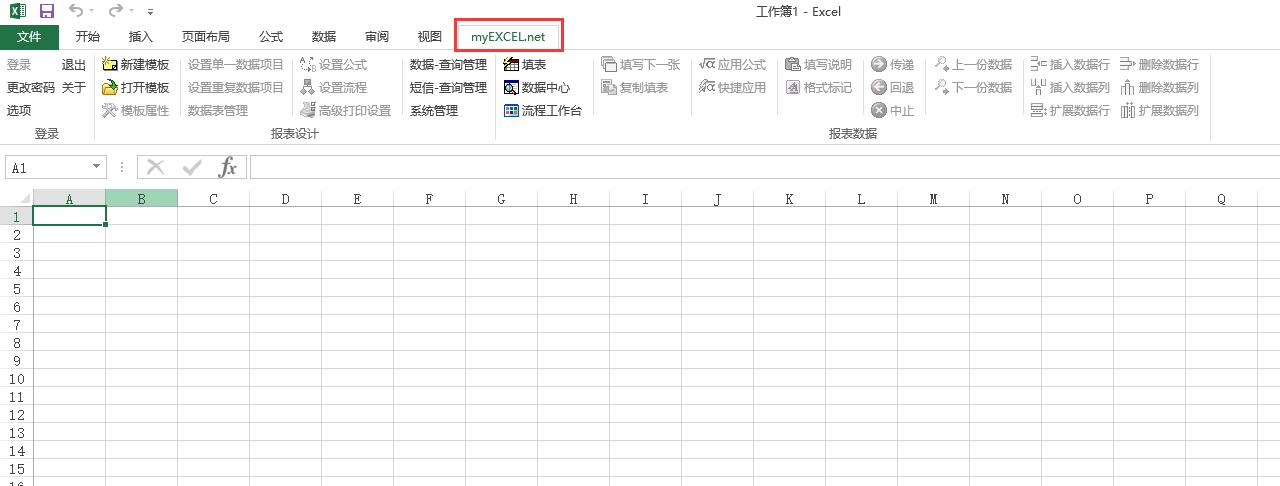
Task: Click 设置重复数据项目
Action: [x=236, y=88]
